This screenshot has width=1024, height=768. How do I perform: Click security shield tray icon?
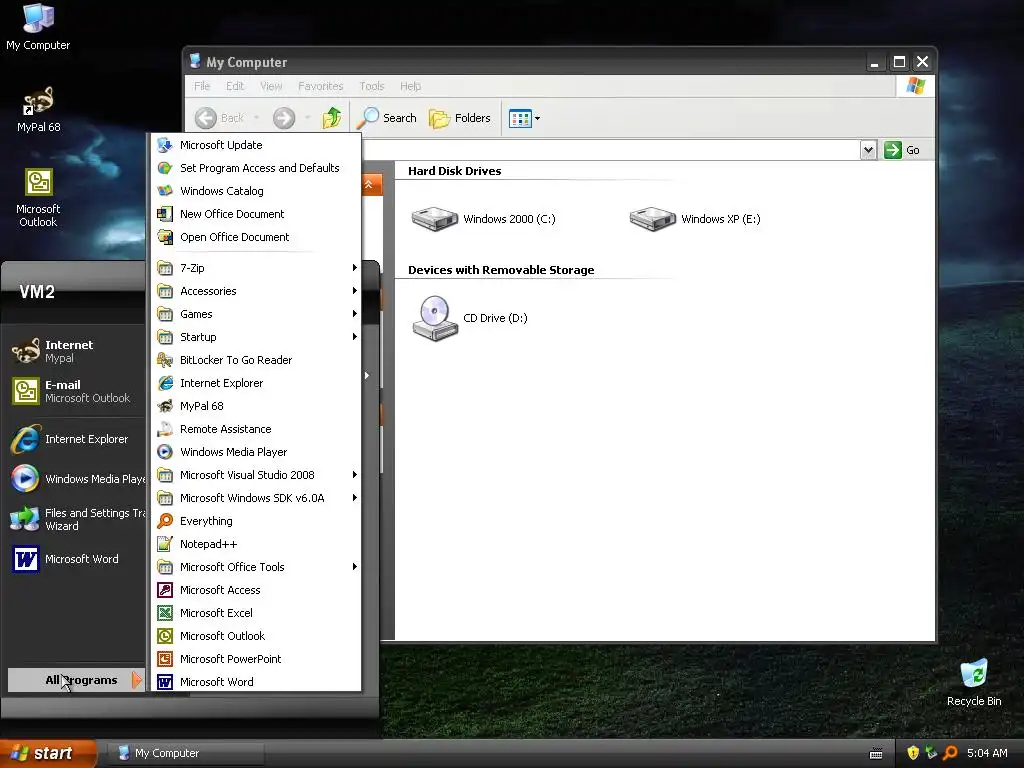coord(913,753)
